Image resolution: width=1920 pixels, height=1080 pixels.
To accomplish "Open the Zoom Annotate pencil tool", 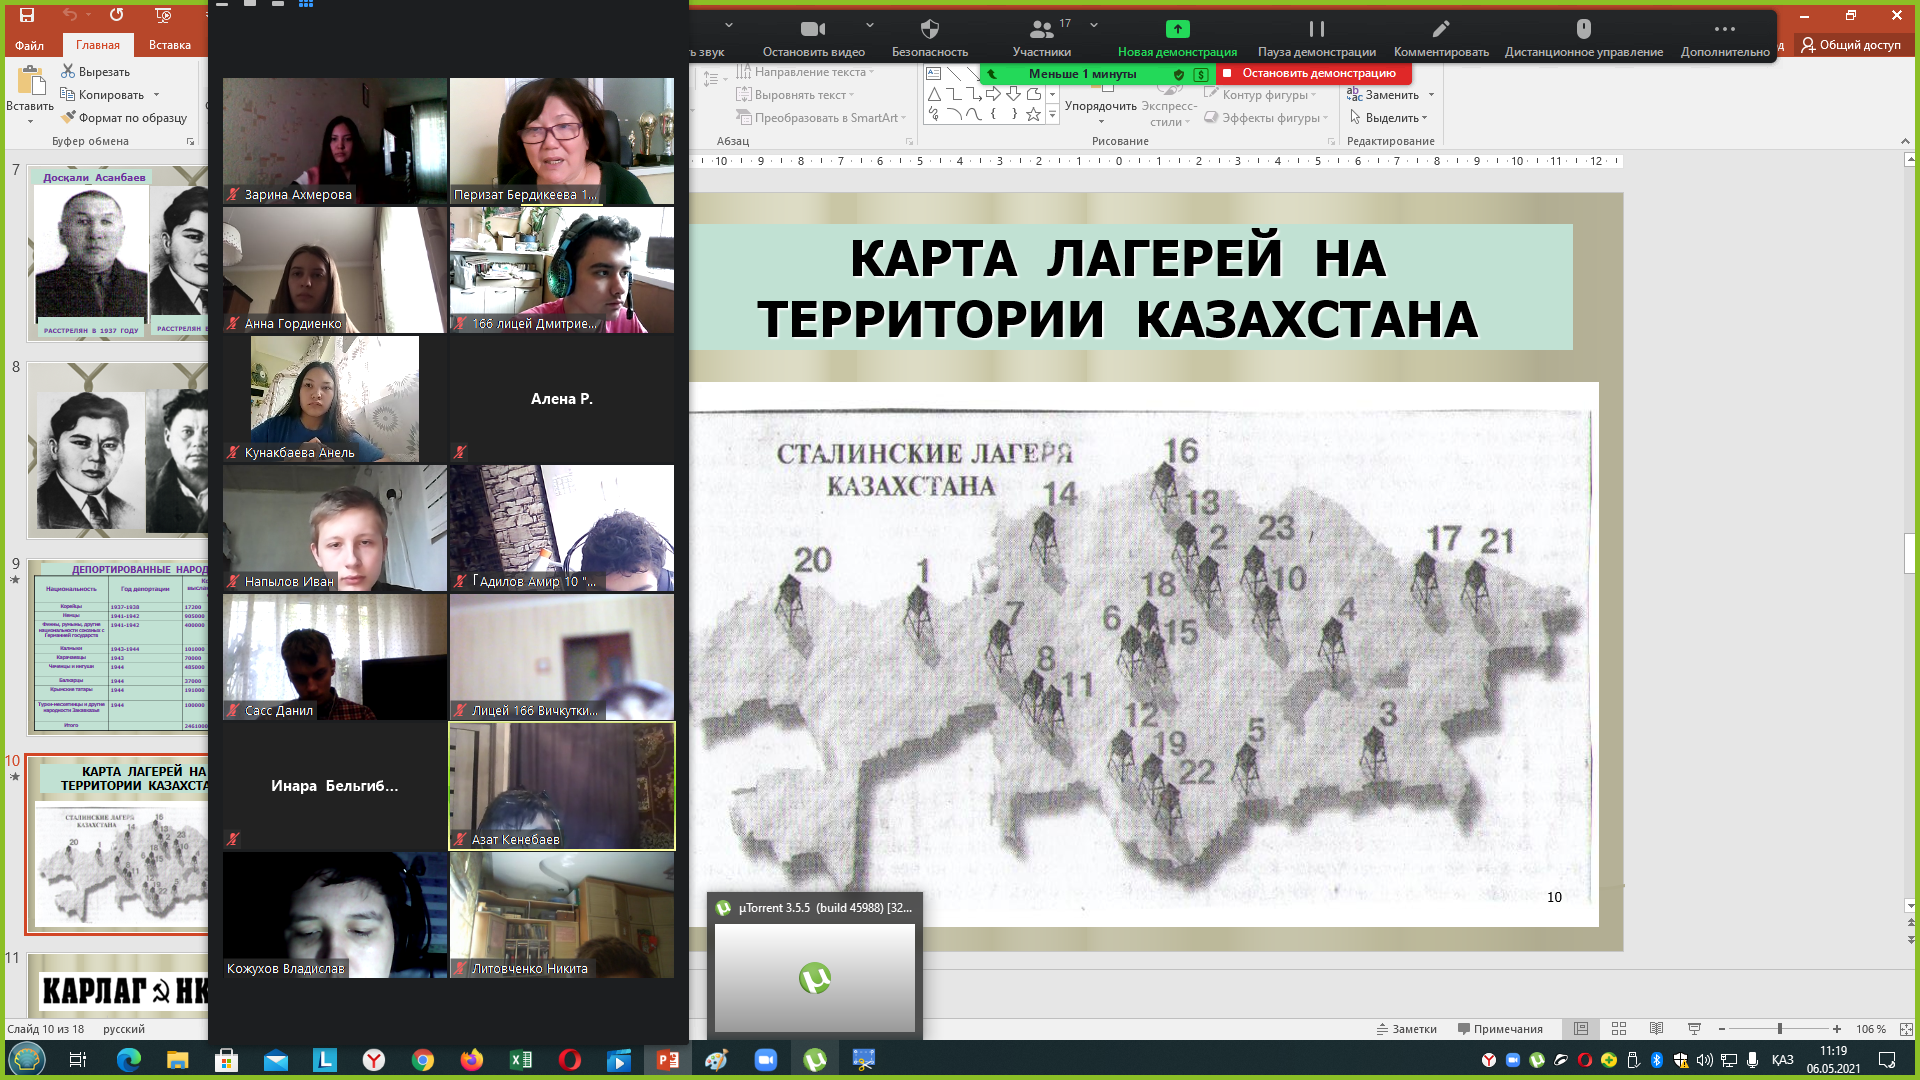I will tap(1440, 29).
